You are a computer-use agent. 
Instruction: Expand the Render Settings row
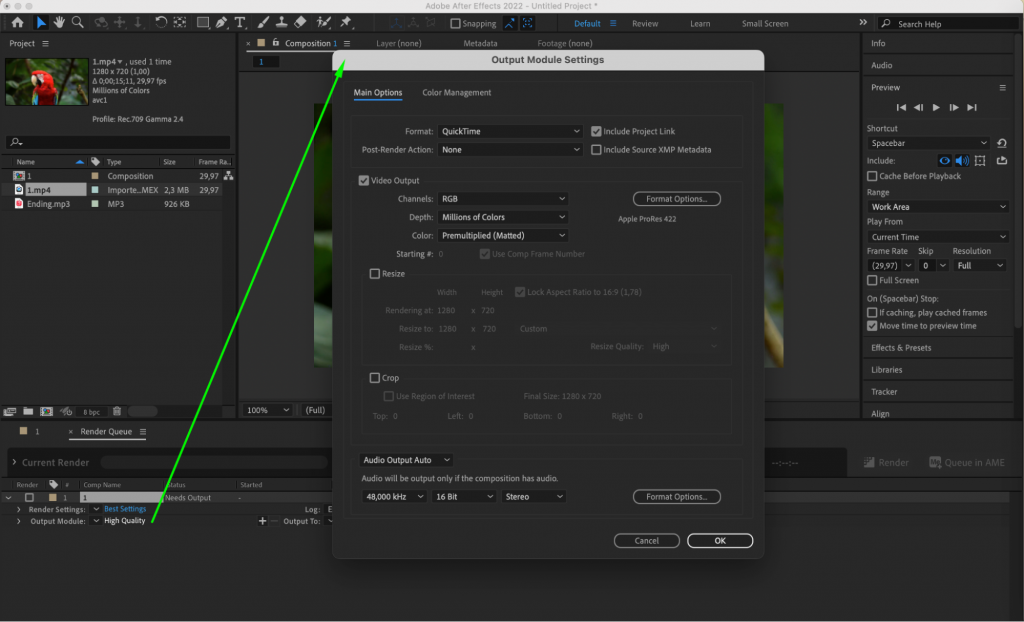(19, 508)
